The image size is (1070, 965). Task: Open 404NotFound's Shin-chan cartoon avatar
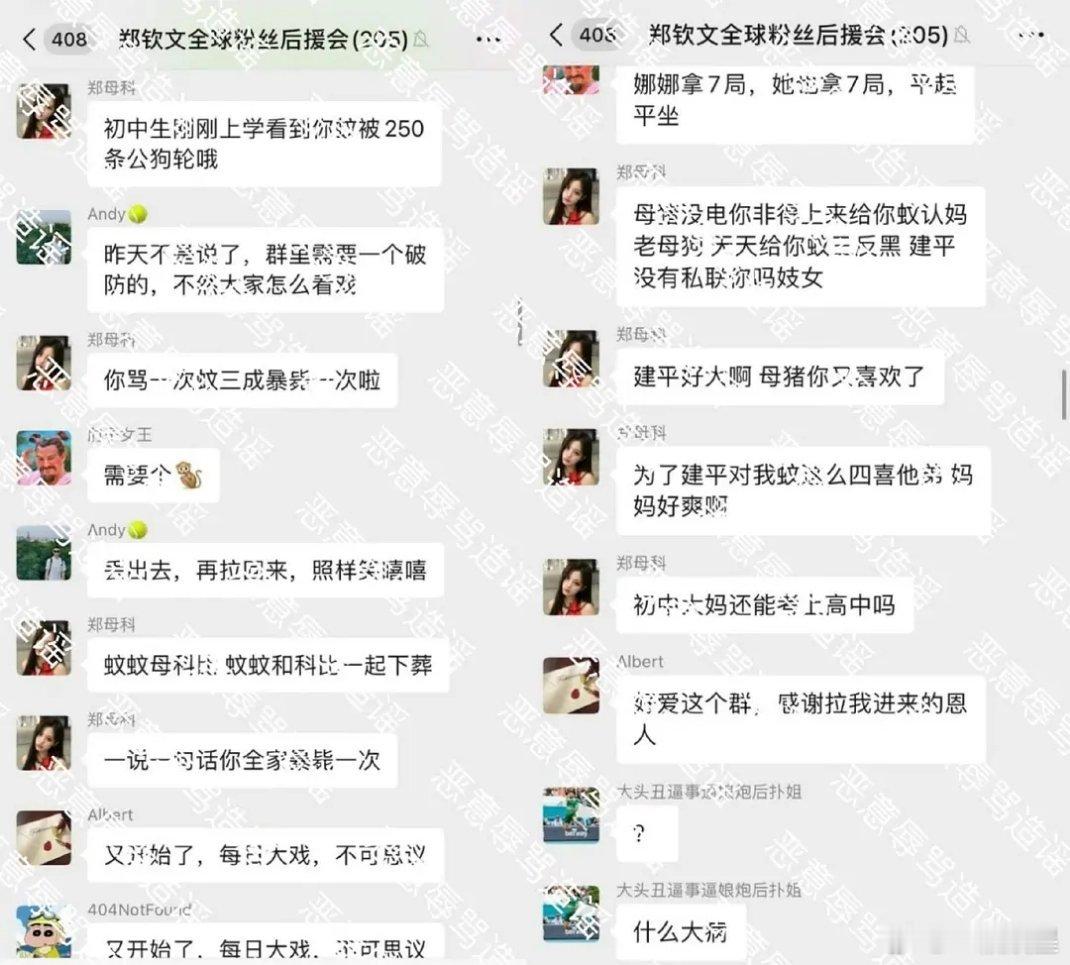tap(44, 932)
